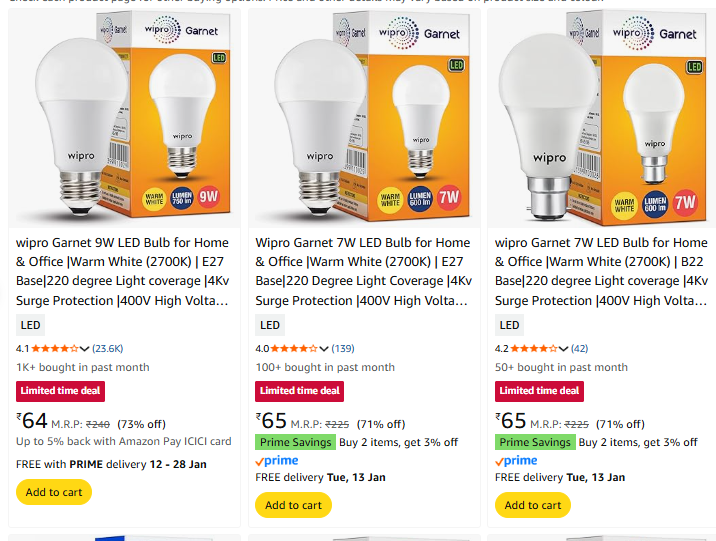The height and width of the screenshot is (541, 716).
Task: View the 23.6K reviews for 9W bulb
Action: tap(108, 349)
